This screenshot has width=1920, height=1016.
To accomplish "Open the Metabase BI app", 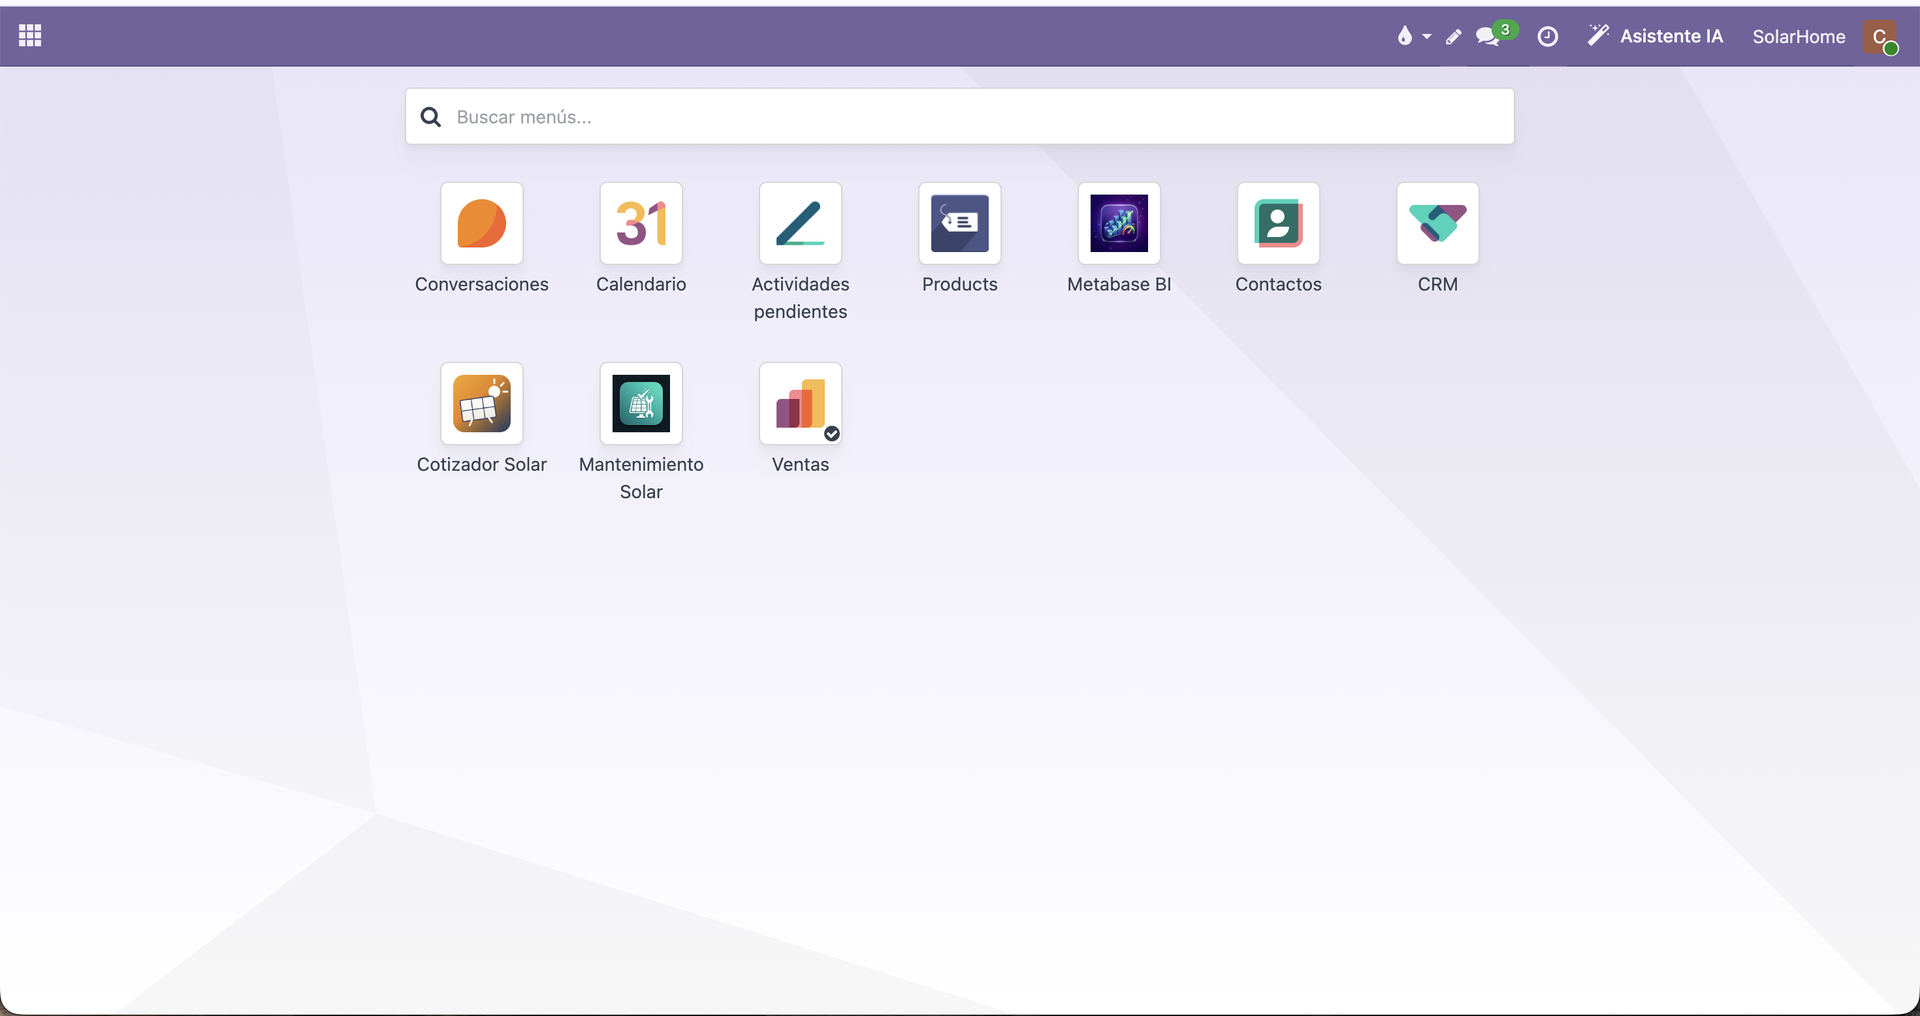I will (1119, 223).
